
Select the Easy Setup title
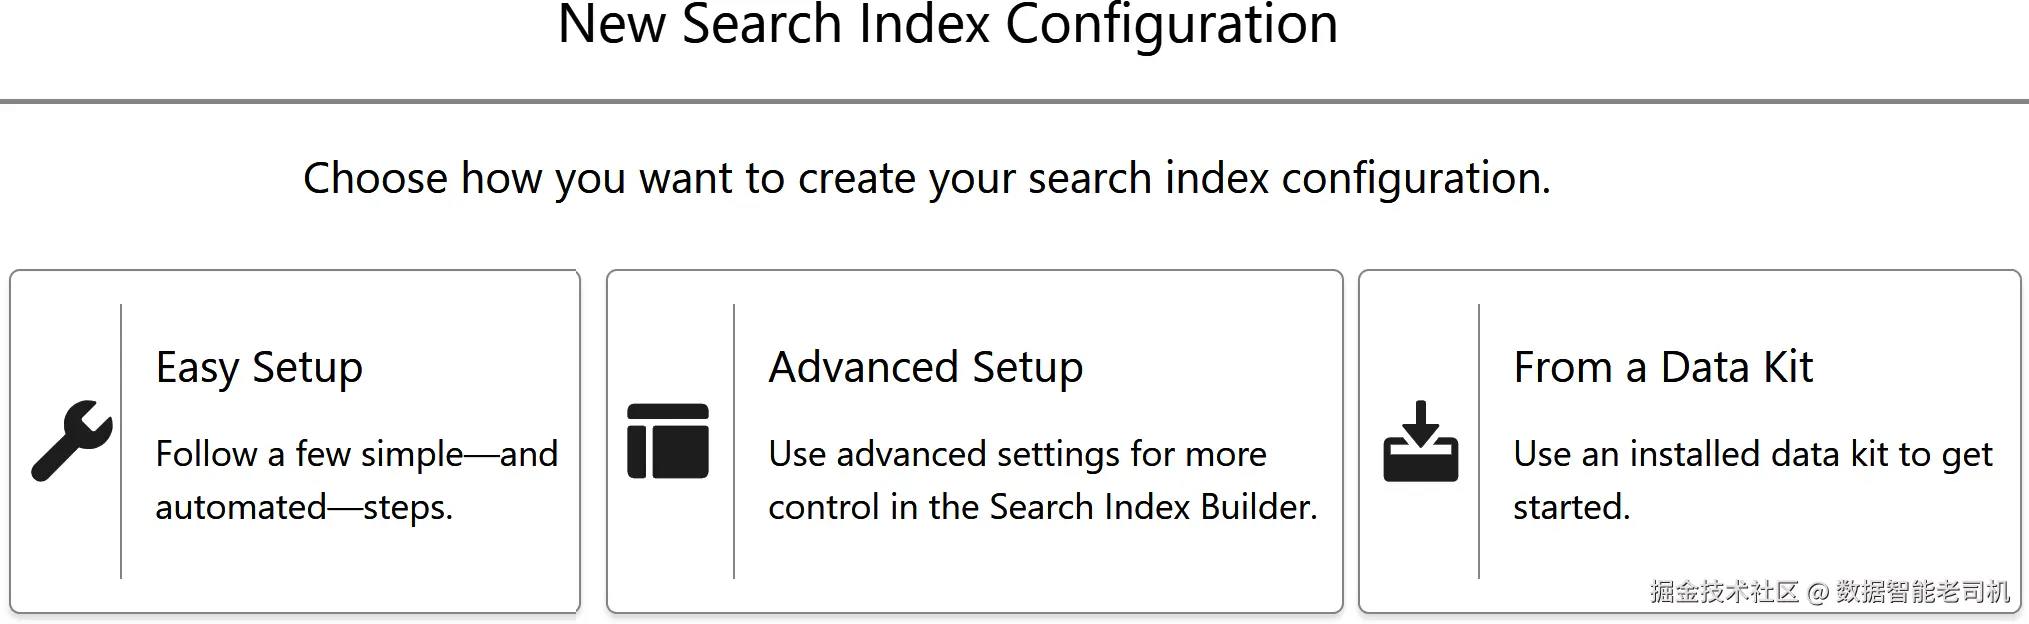coord(259,367)
